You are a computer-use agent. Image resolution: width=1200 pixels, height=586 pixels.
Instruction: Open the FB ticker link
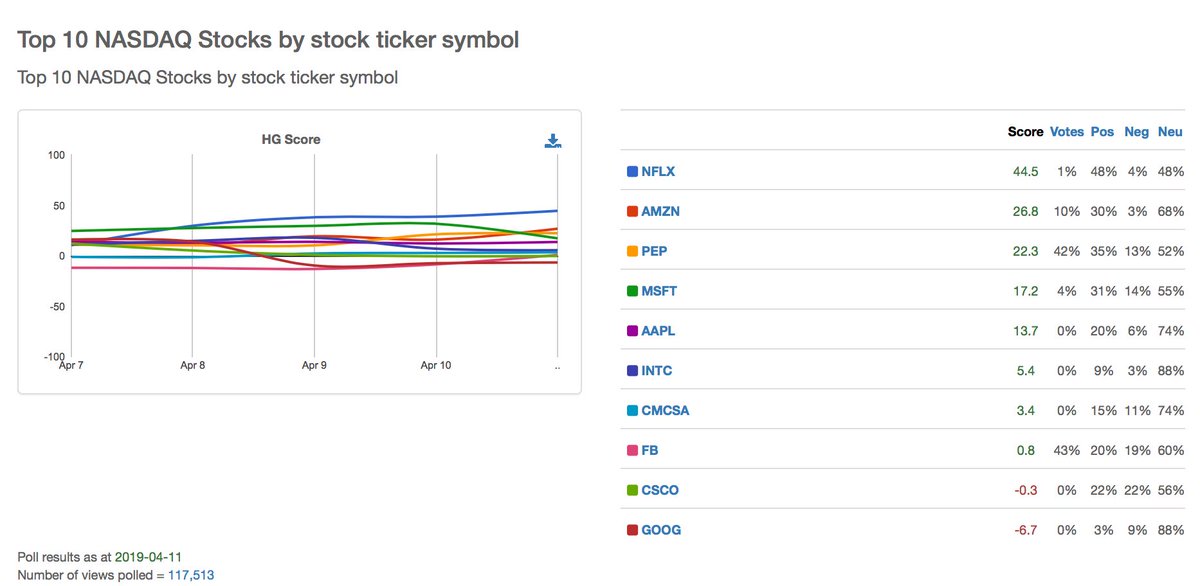coord(651,450)
